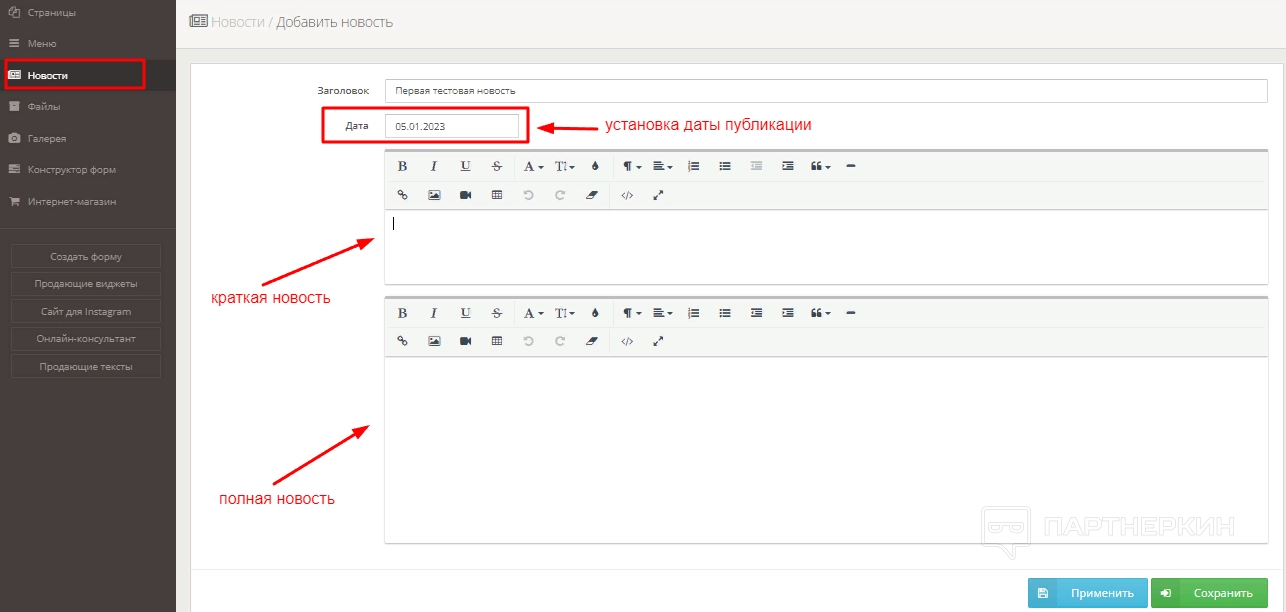Viewport: 1286px width, 612px height.
Task: Open text color picker in lower editor
Action: (x=594, y=313)
